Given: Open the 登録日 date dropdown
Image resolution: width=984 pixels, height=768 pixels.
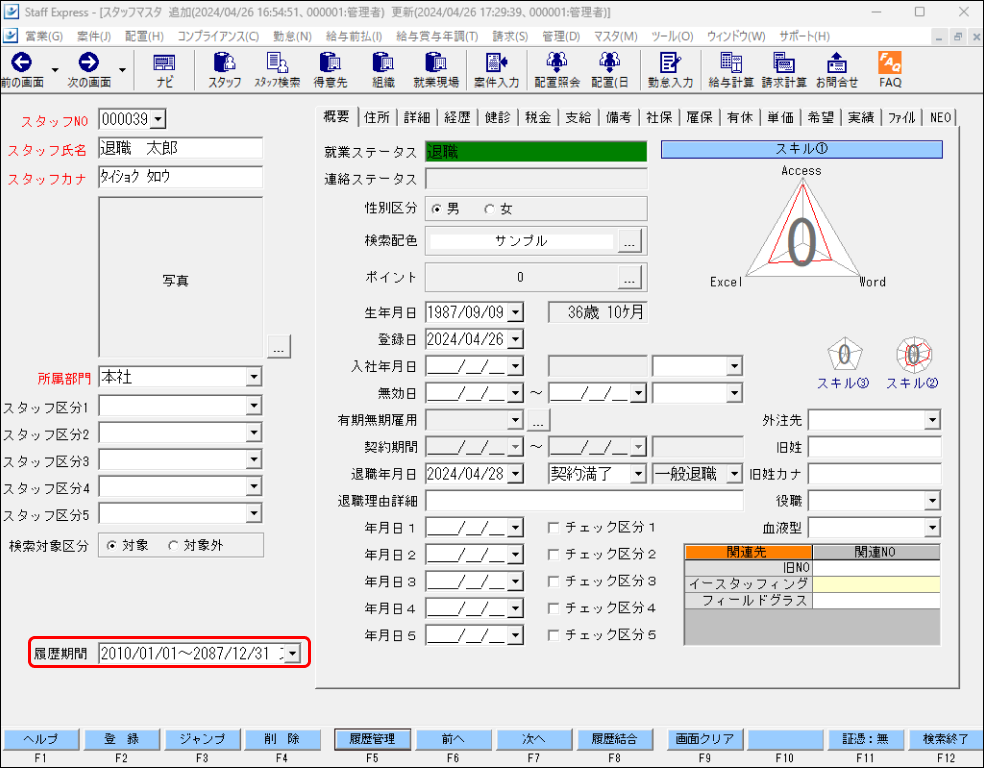Looking at the screenshot, I should click(515, 339).
